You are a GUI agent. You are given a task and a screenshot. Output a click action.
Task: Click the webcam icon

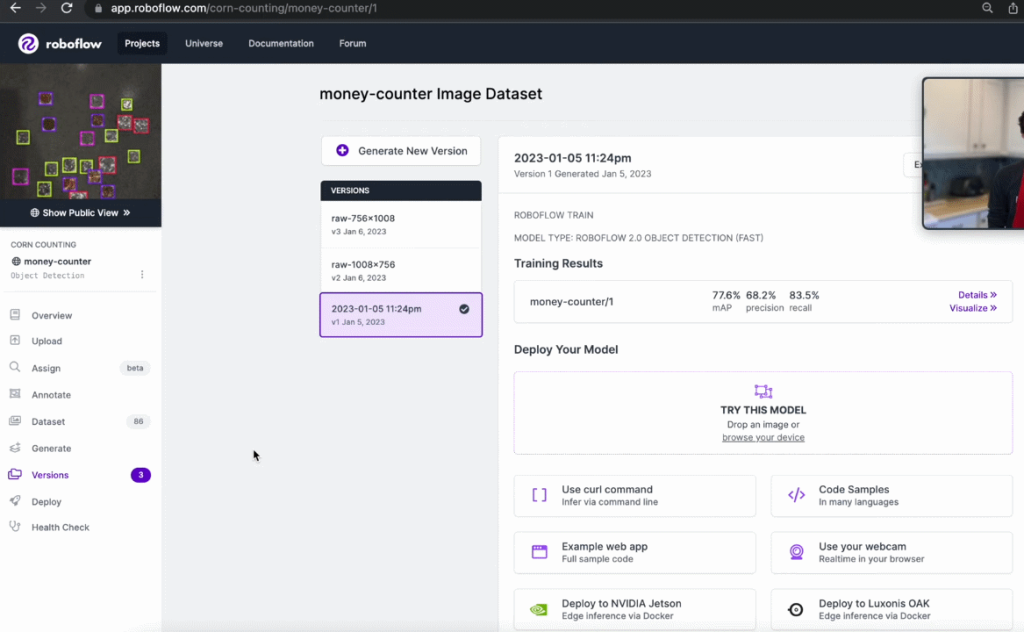[797, 552]
